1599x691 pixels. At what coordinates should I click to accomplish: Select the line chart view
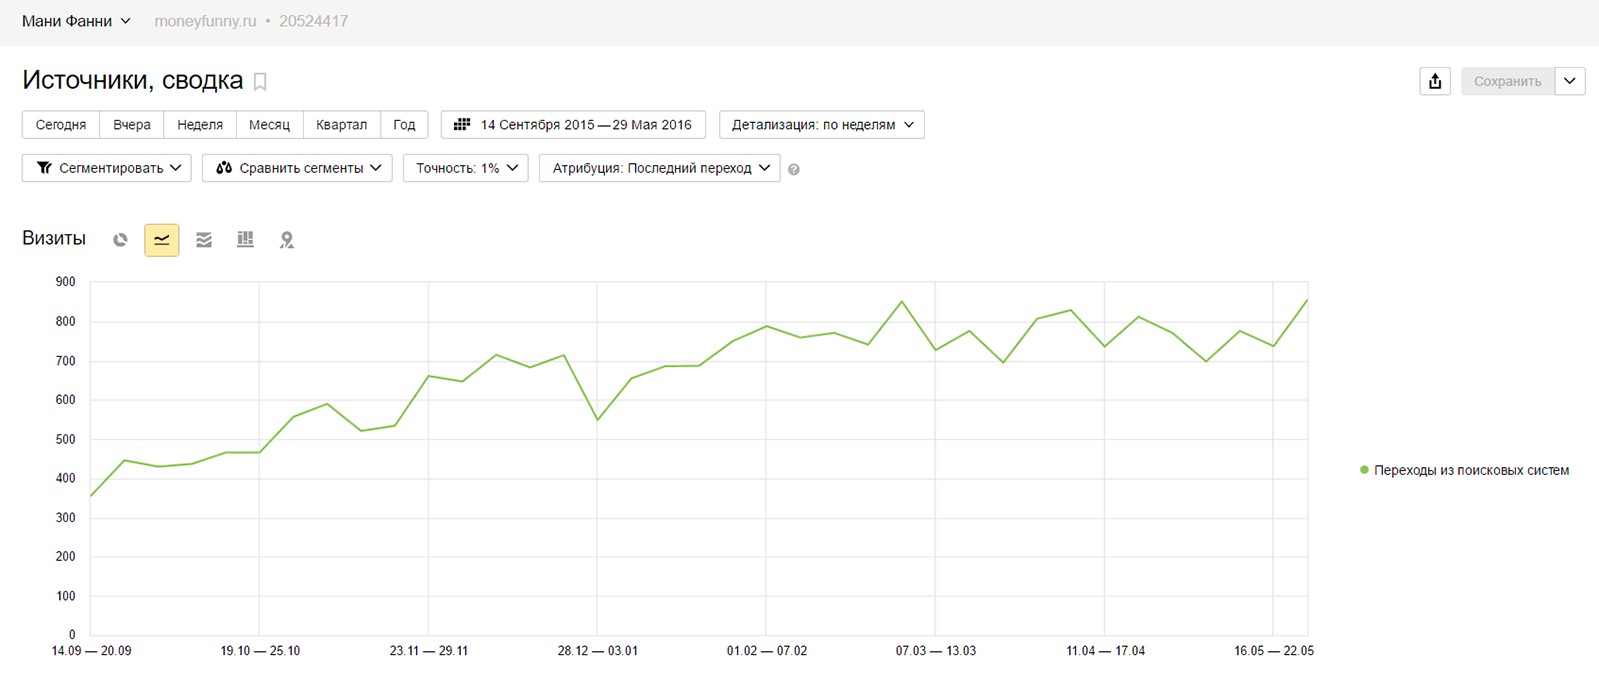coord(162,240)
